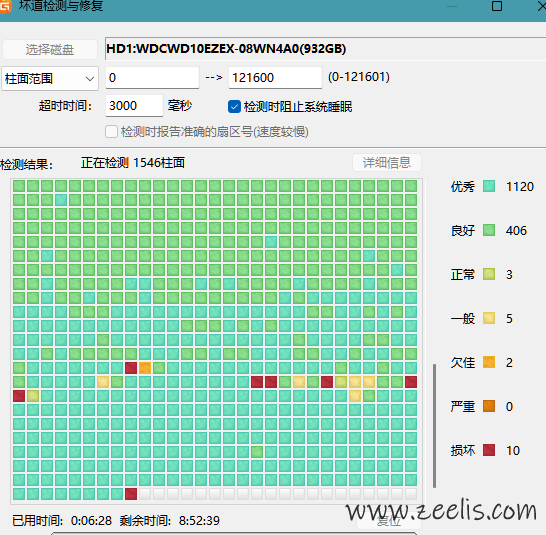Click the end cylinder field showing 121600
The image size is (546, 535).
coord(275,77)
